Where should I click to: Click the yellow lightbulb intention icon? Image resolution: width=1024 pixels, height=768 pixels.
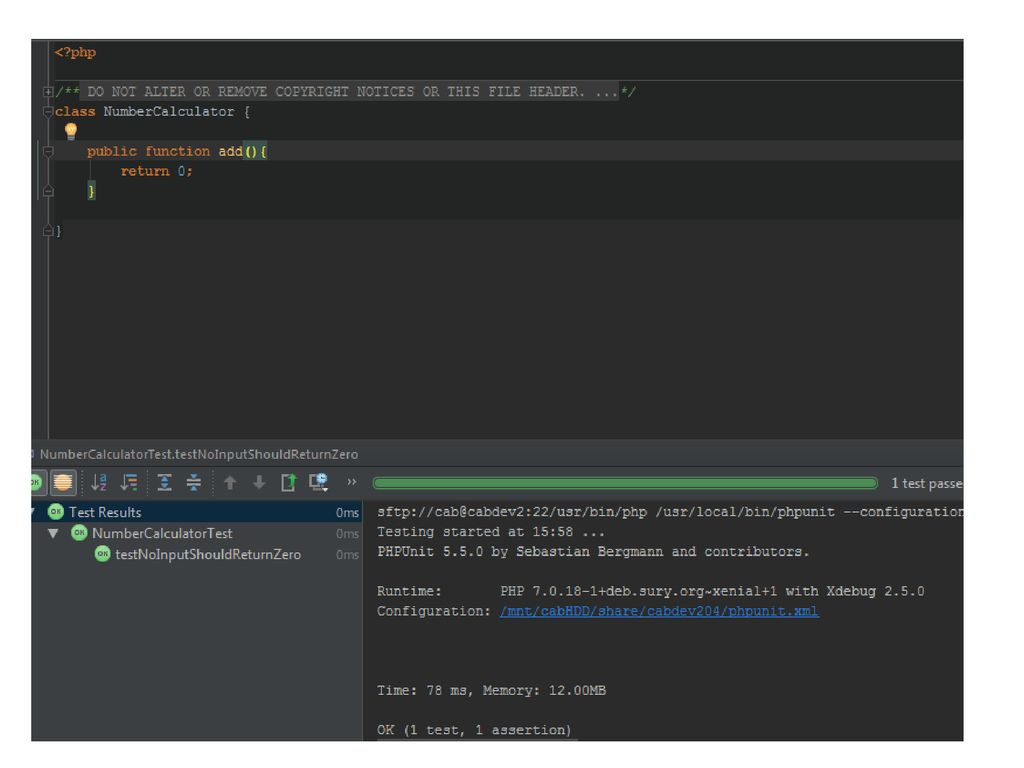coord(71,131)
